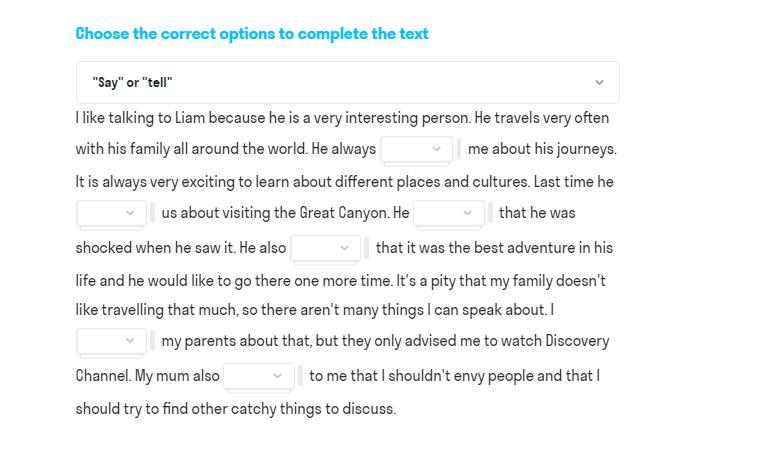Click the word "journeys" in the passage
770x450 pixels.
pos(587,149)
